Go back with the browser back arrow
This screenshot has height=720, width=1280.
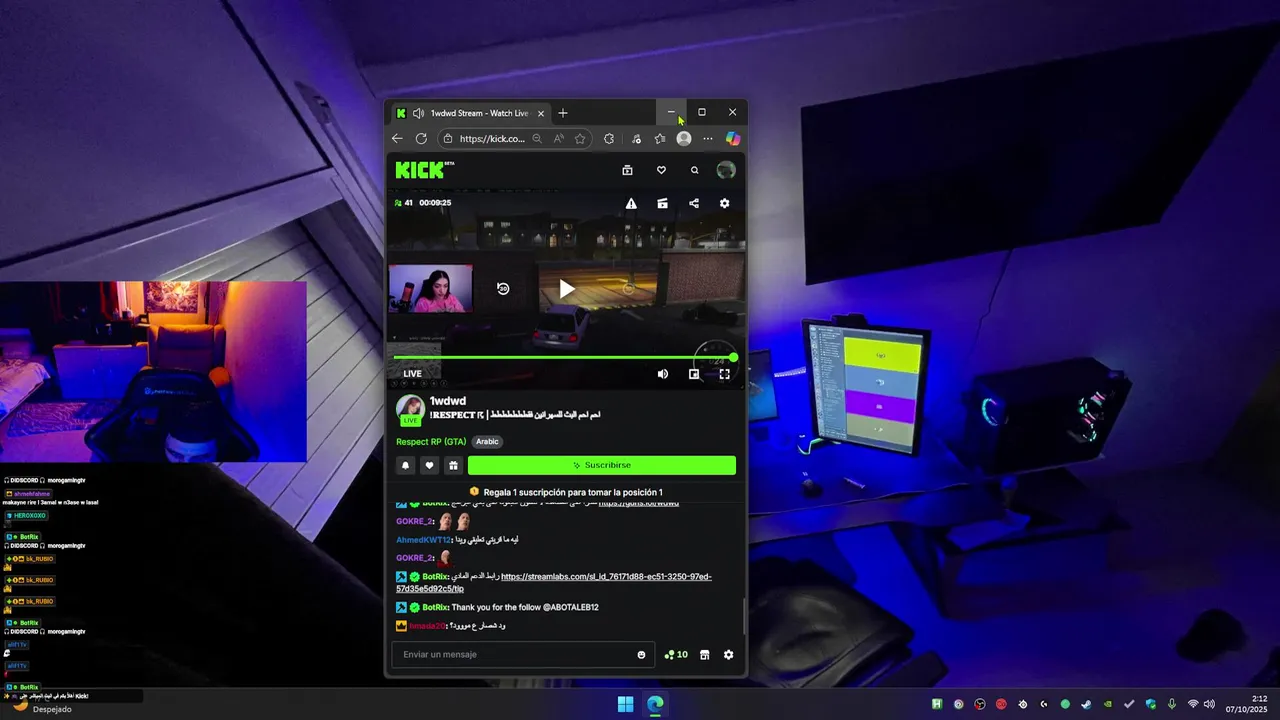pos(397,139)
